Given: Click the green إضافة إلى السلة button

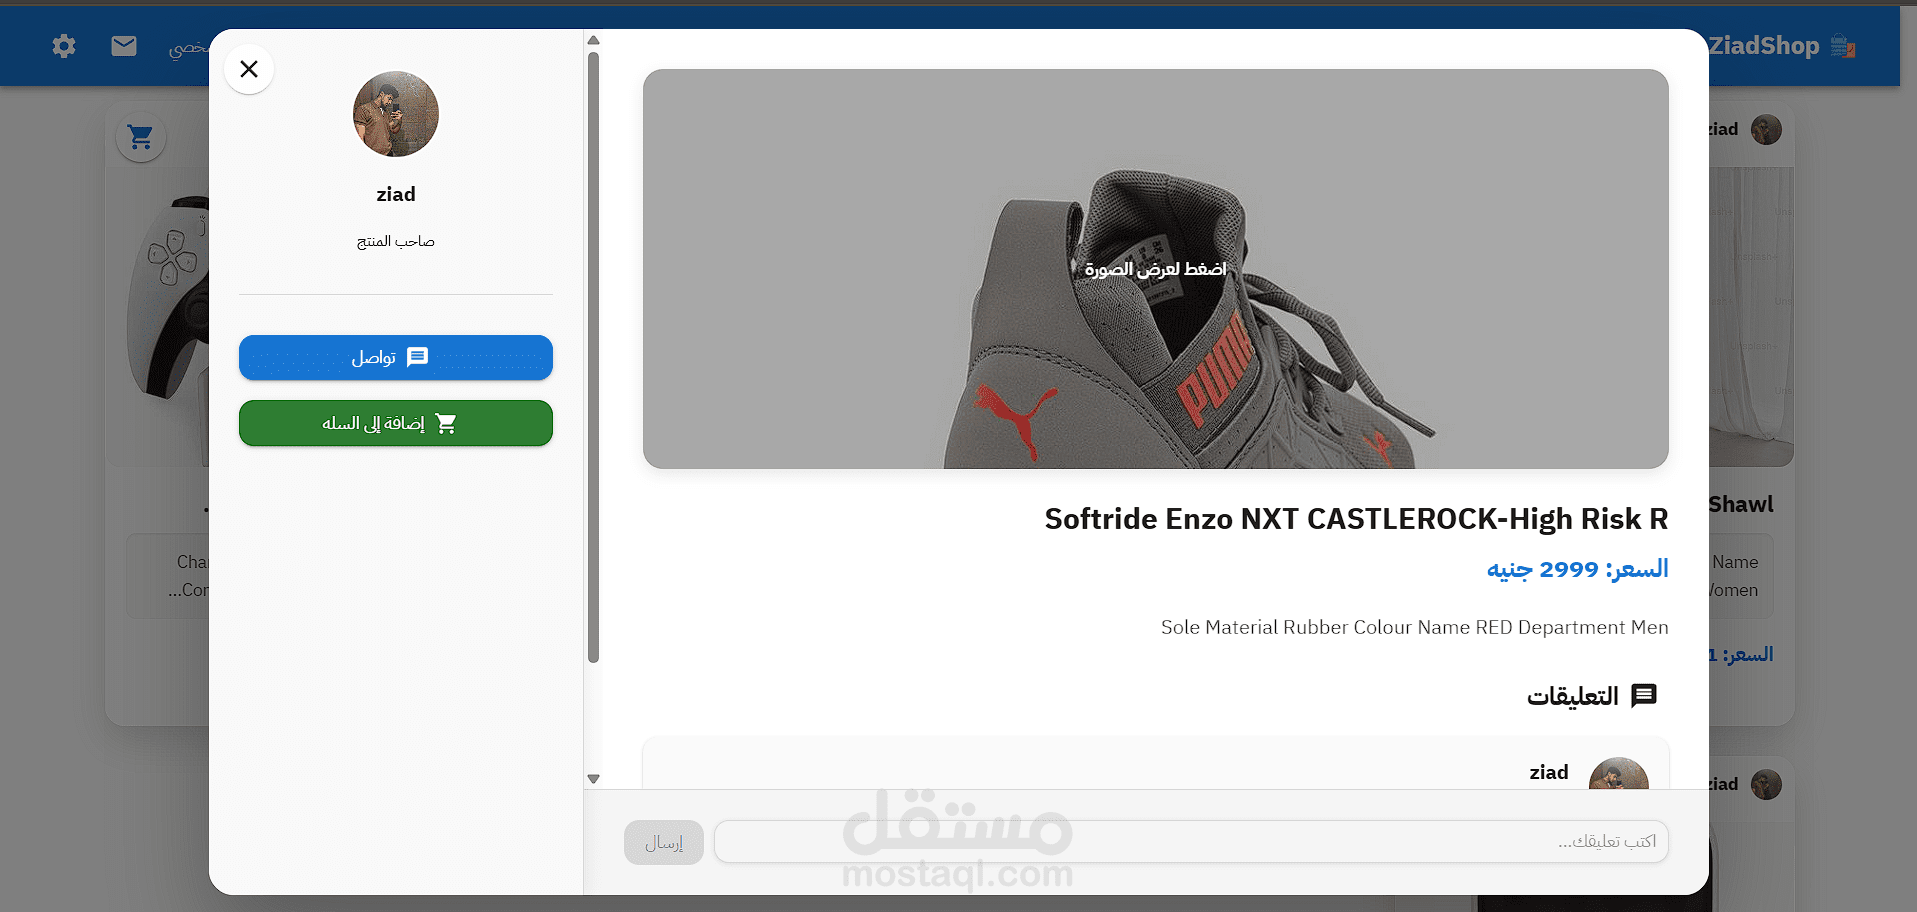Looking at the screenshot, I should 396,423.
